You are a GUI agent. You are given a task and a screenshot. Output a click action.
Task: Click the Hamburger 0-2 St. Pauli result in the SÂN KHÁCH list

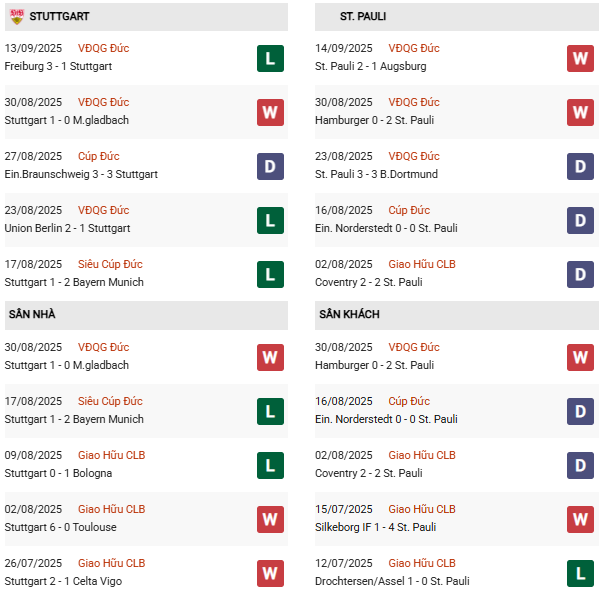375,365
